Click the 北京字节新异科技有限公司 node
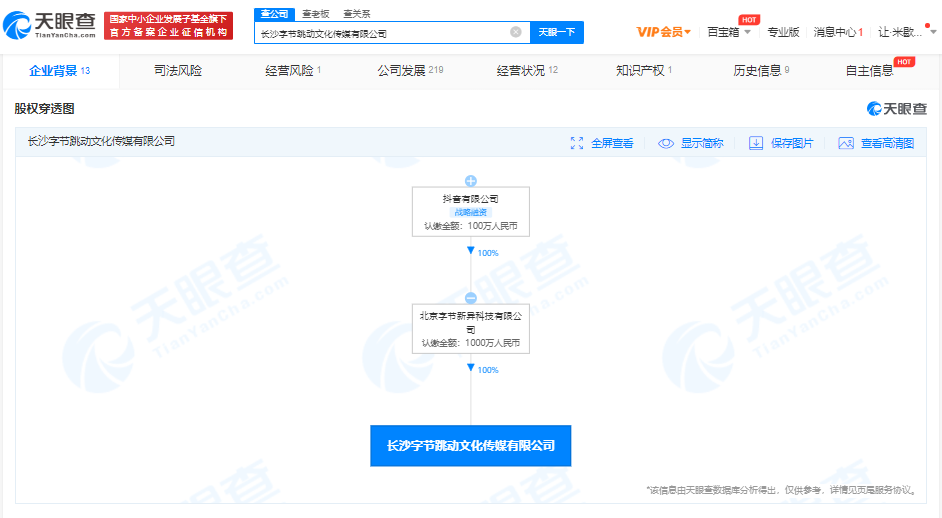 coord(471,329)
